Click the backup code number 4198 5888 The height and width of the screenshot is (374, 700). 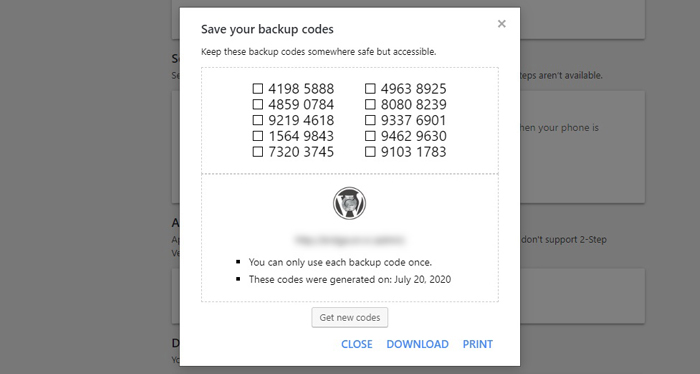(x=301, y=89)
